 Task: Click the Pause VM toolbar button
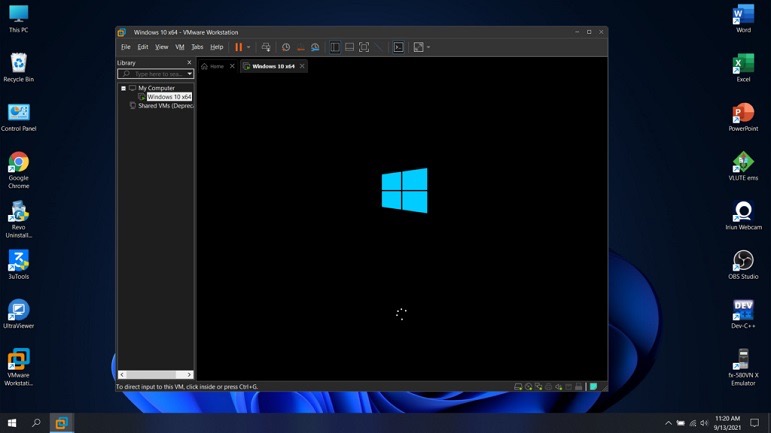238,47
